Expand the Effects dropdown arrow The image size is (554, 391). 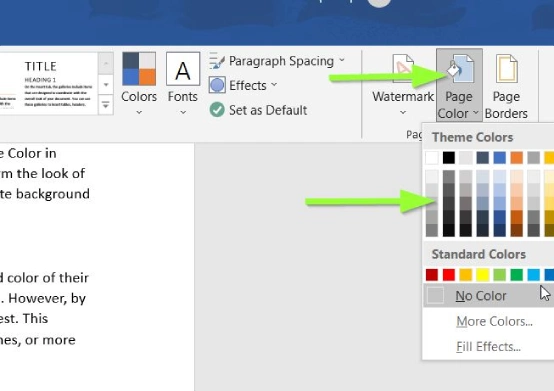pyautogui.click(x=274, y=85)
